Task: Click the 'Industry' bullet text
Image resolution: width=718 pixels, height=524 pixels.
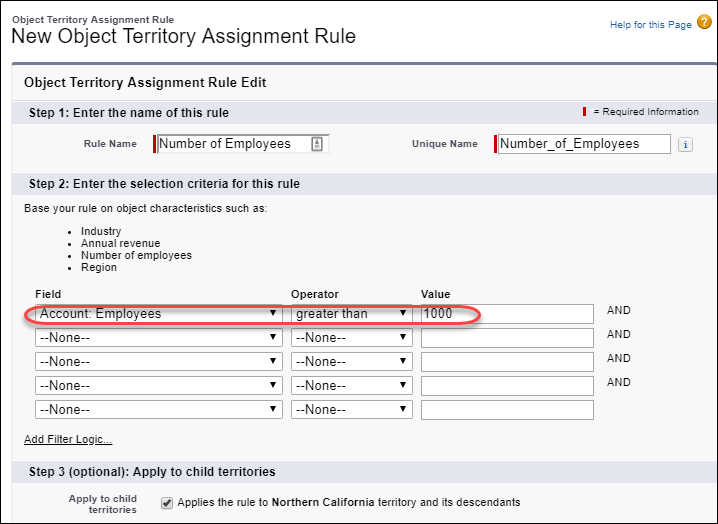Action: point(101,231)
